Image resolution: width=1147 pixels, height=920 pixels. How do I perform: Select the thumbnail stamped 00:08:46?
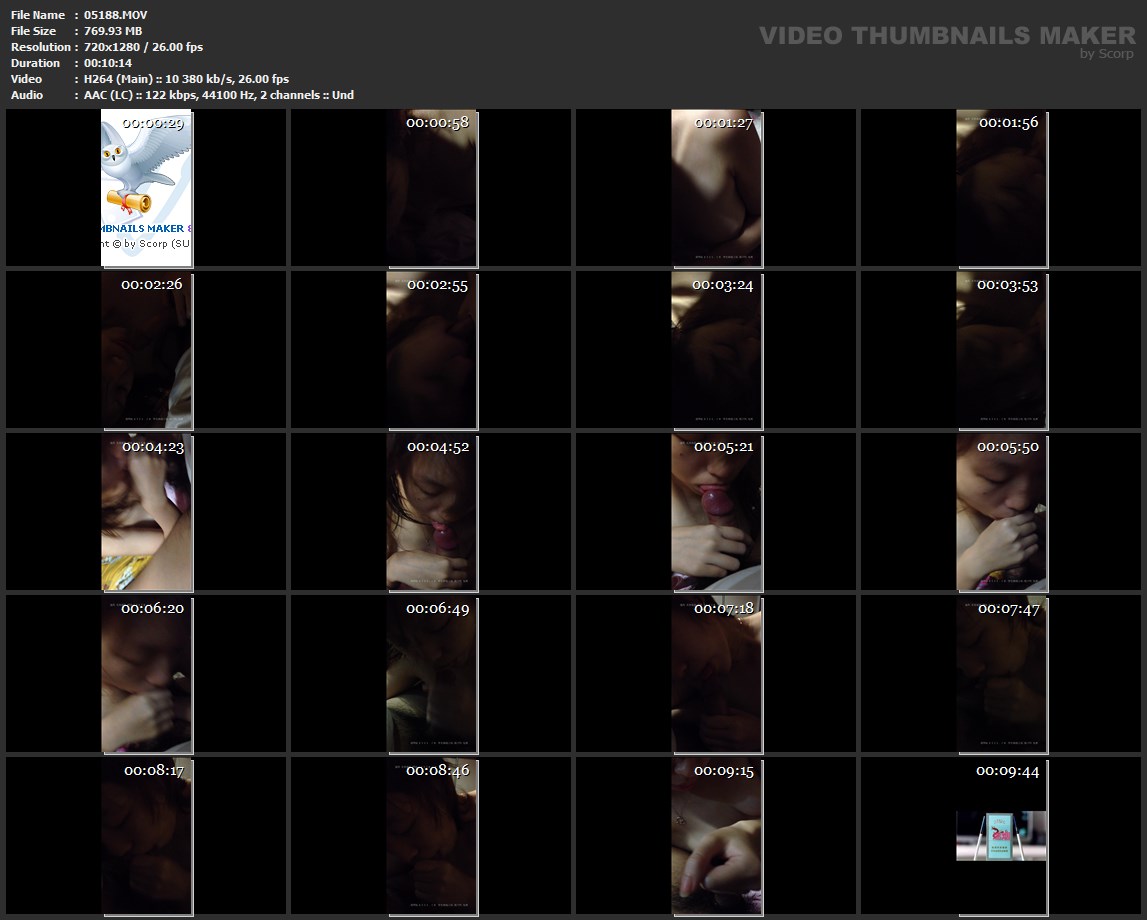click(432, 836)
